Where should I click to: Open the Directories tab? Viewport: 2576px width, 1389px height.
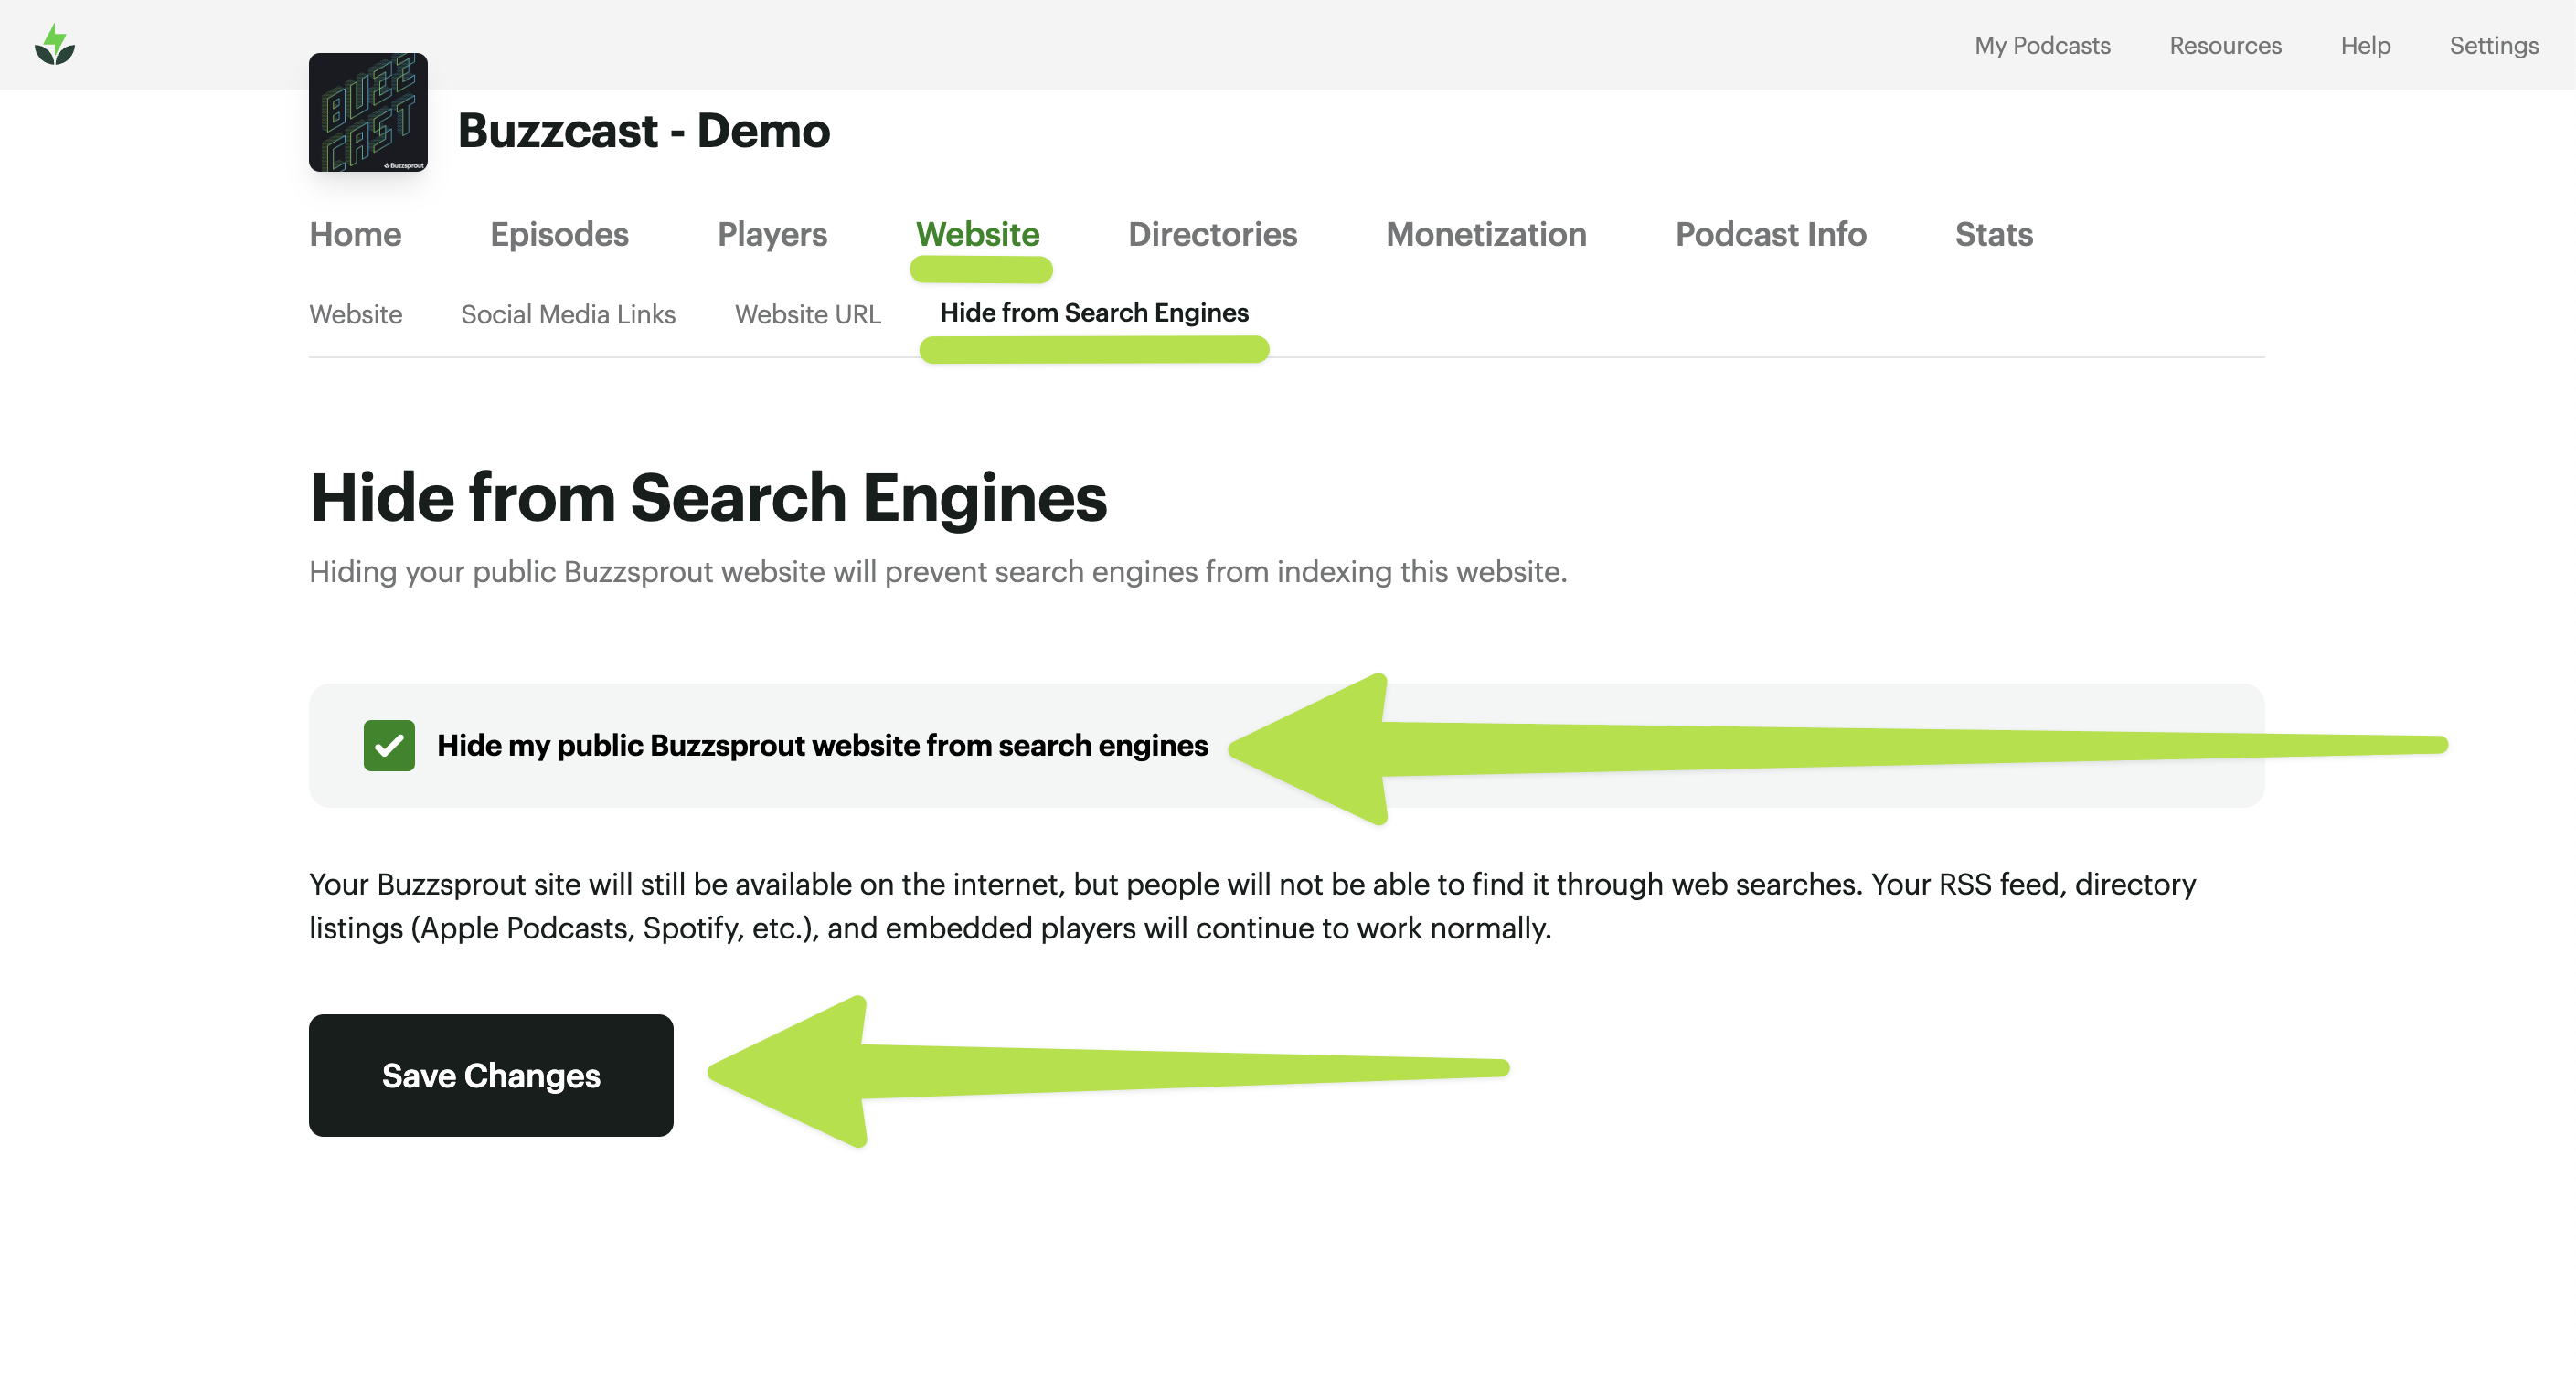[x=1212, y=234]
